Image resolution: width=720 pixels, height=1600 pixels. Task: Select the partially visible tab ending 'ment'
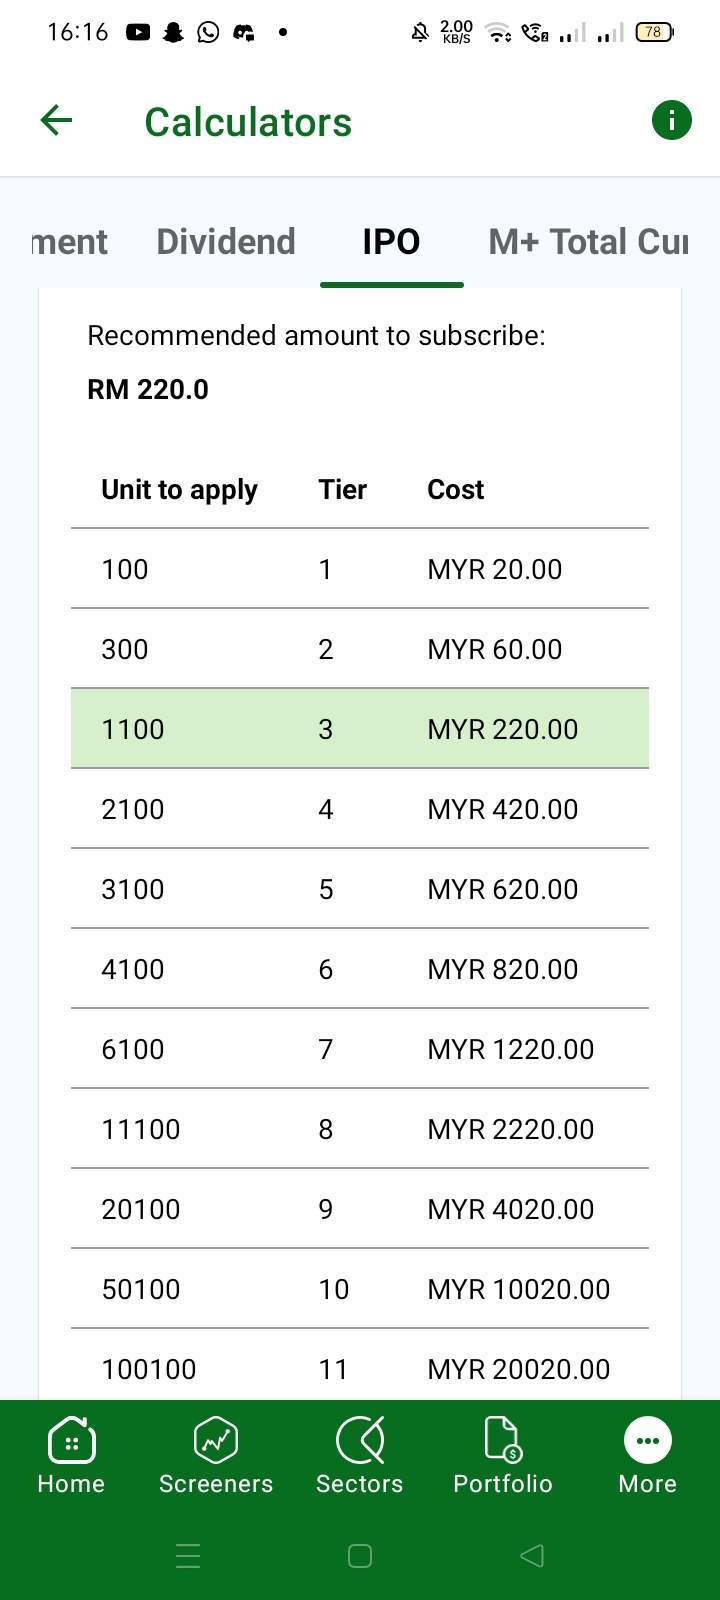click(x=69, y=242)
